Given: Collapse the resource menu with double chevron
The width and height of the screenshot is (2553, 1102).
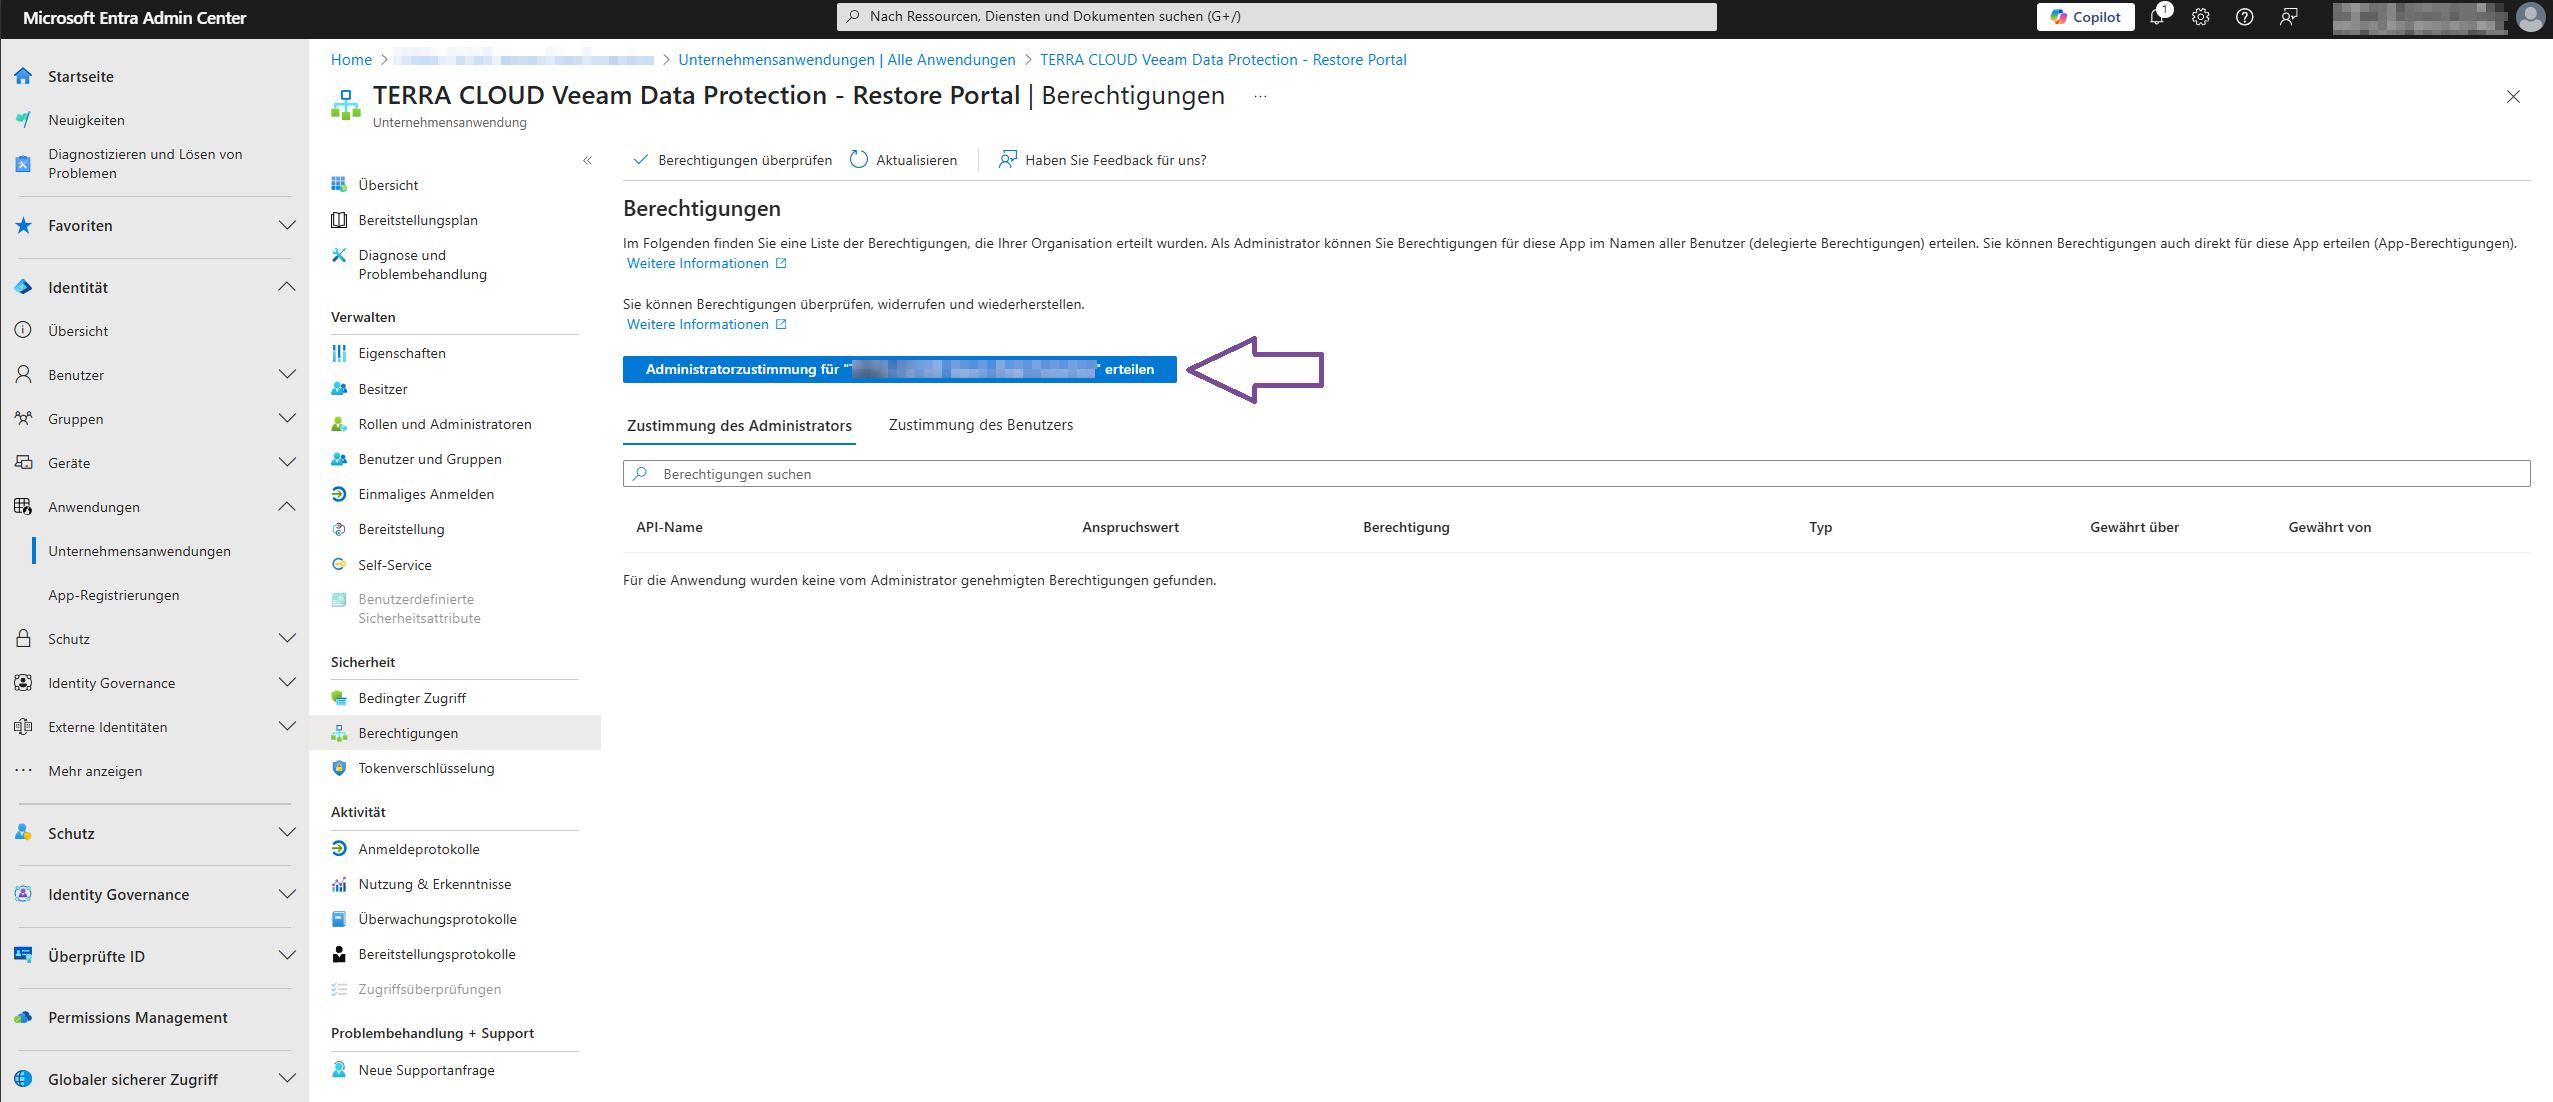Looking at the screenshot, I should 587,160.
